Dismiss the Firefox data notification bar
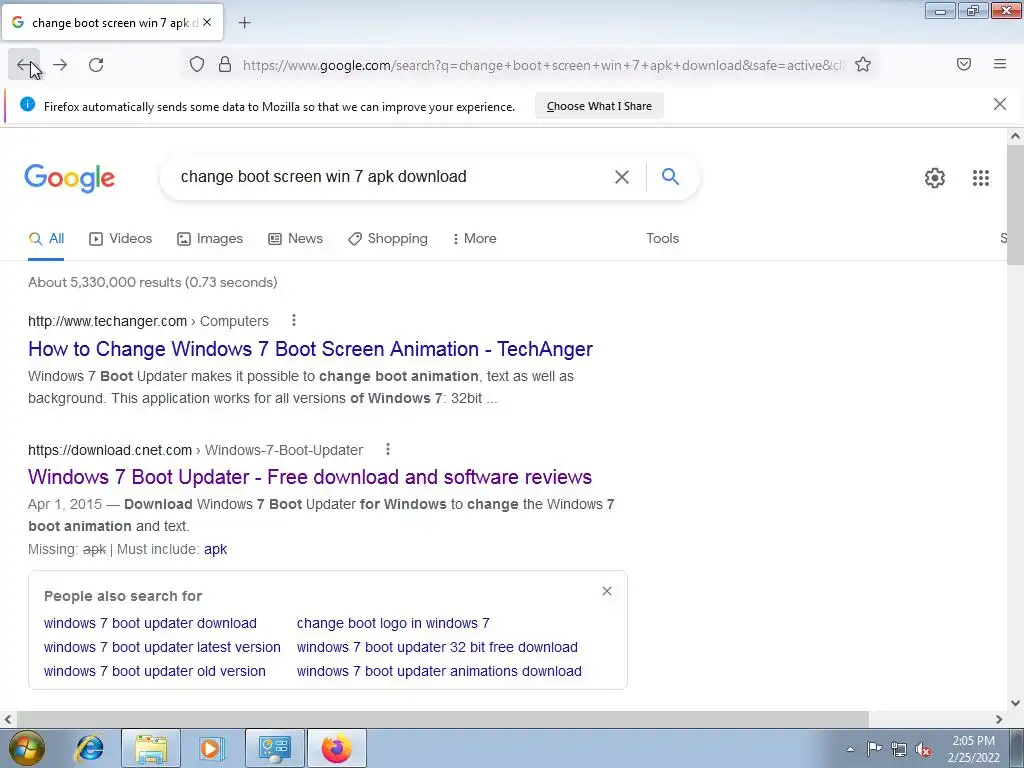The image size is (1024, 768). [1000, 104]
